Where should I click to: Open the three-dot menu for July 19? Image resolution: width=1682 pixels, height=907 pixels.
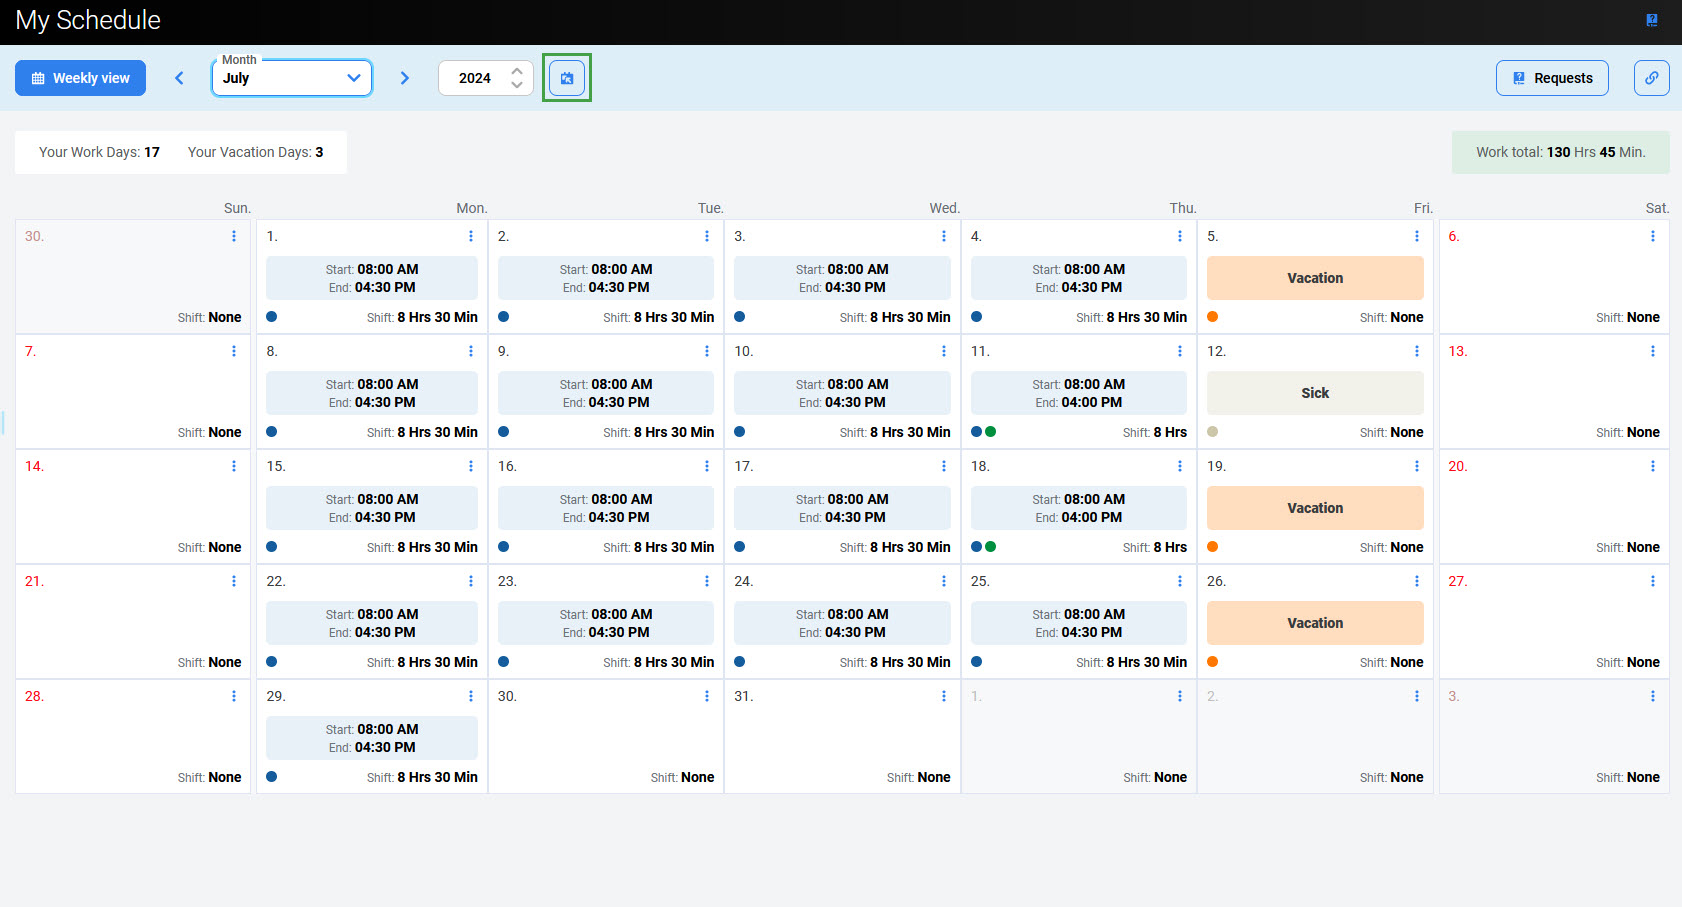(1416, 466)
